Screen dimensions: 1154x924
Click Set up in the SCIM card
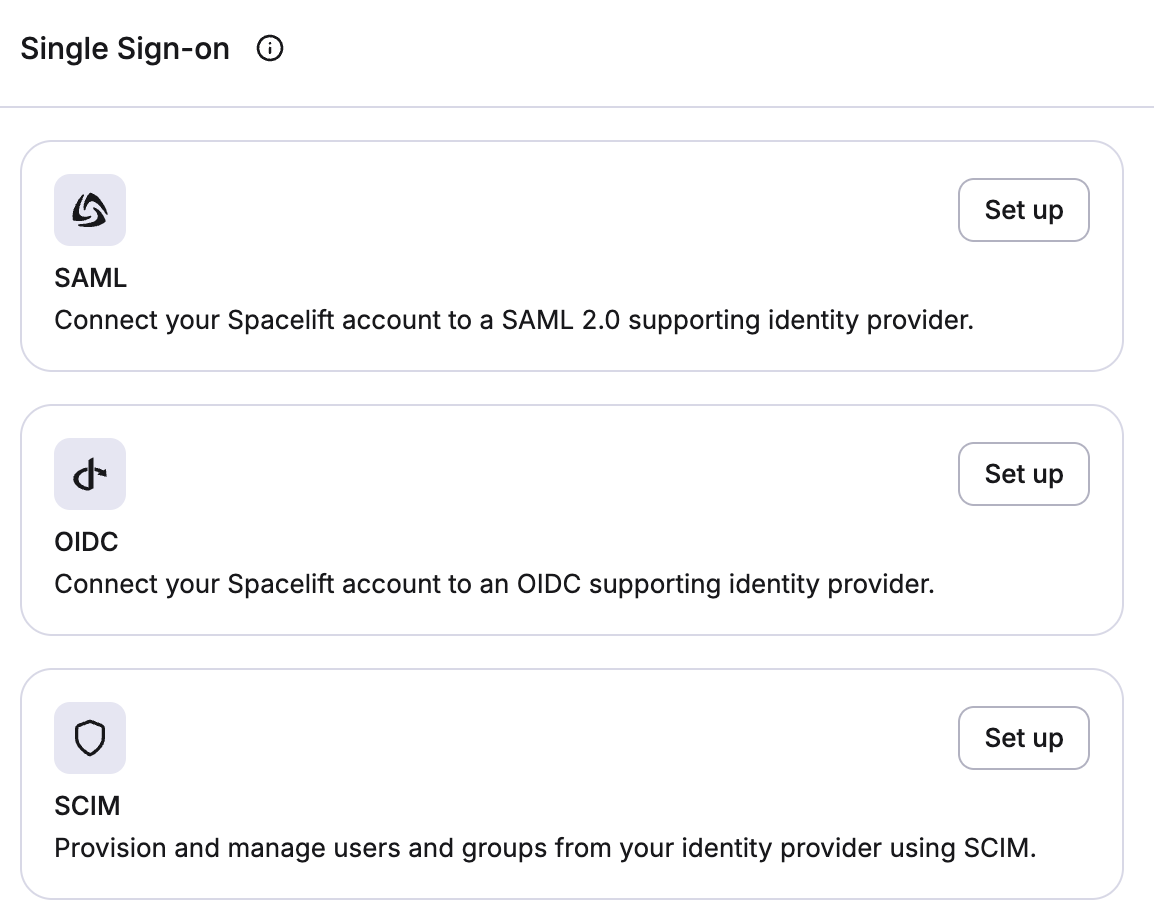click(1023, 738)
